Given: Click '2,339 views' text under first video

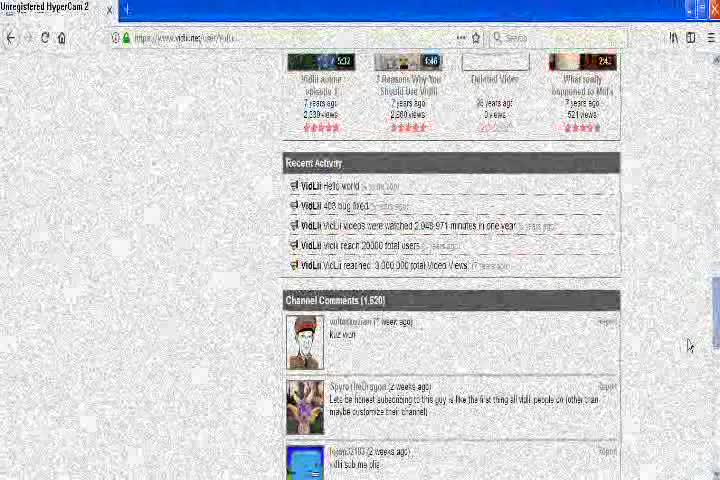Looking at the screenshot, I should [321, 115].
